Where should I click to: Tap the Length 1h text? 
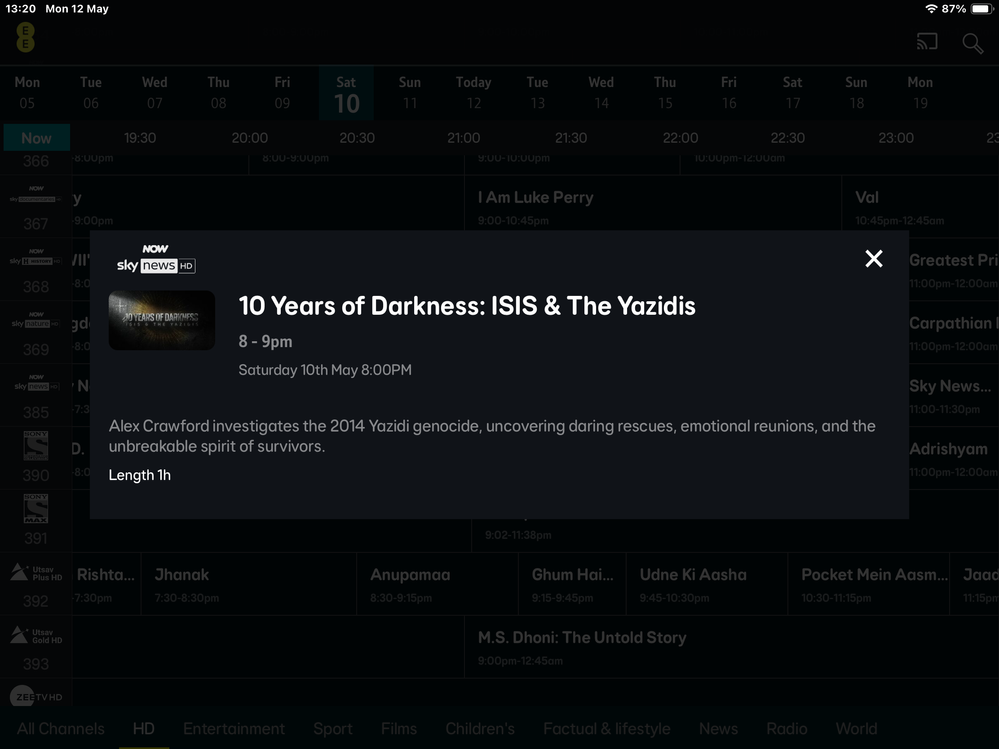140,475
